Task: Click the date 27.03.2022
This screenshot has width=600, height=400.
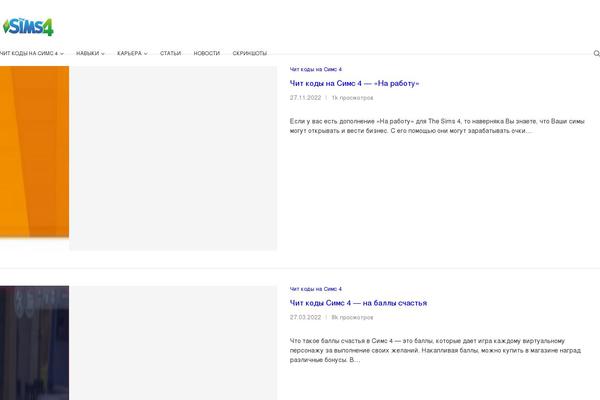Action: point(305,317)
